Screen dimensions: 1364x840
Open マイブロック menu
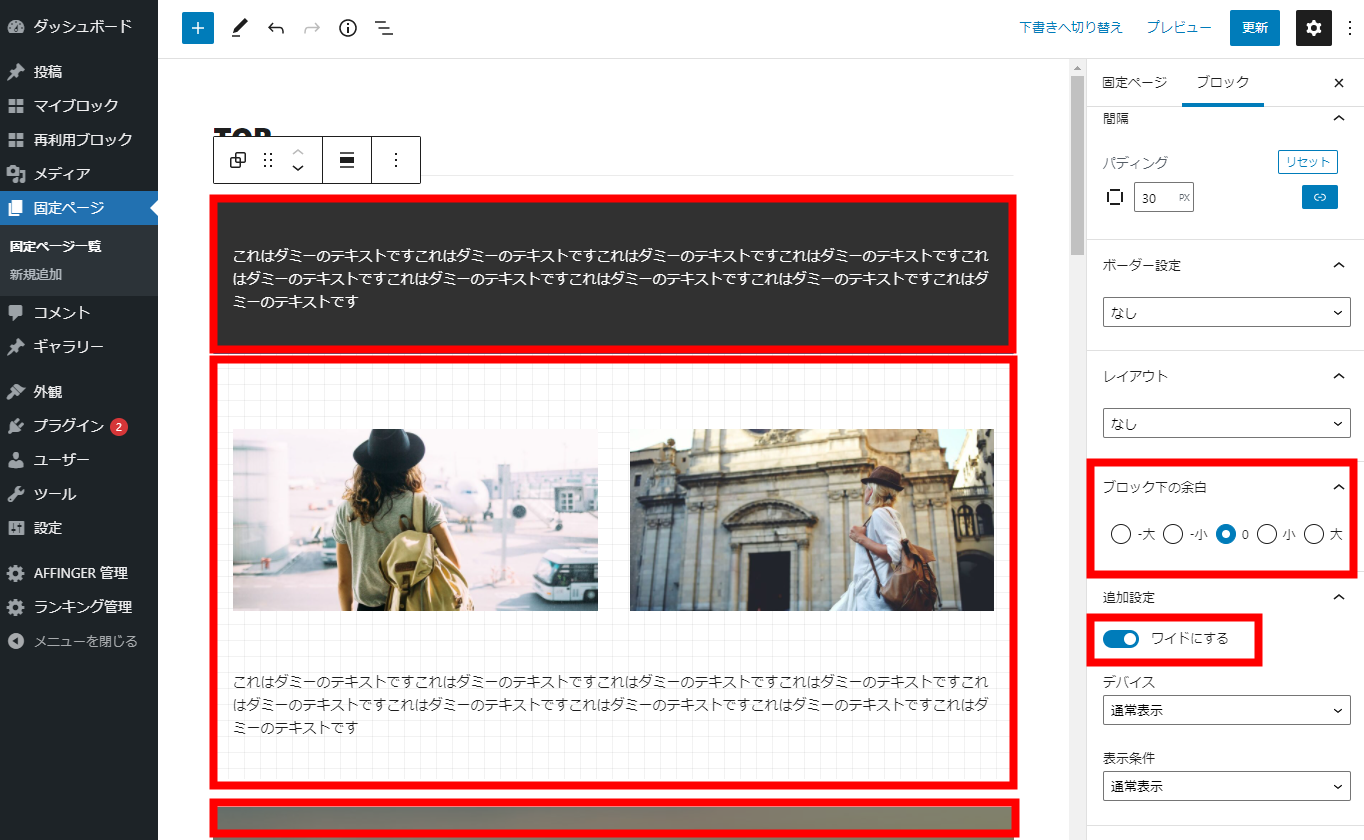pyautogui.click(x=79, y=106)
